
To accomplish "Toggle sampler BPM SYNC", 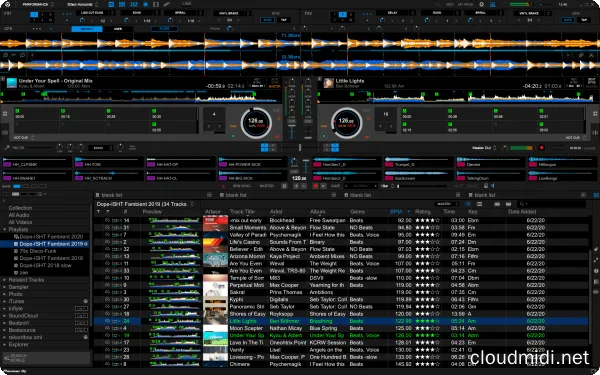I will [x=241, y=186].
